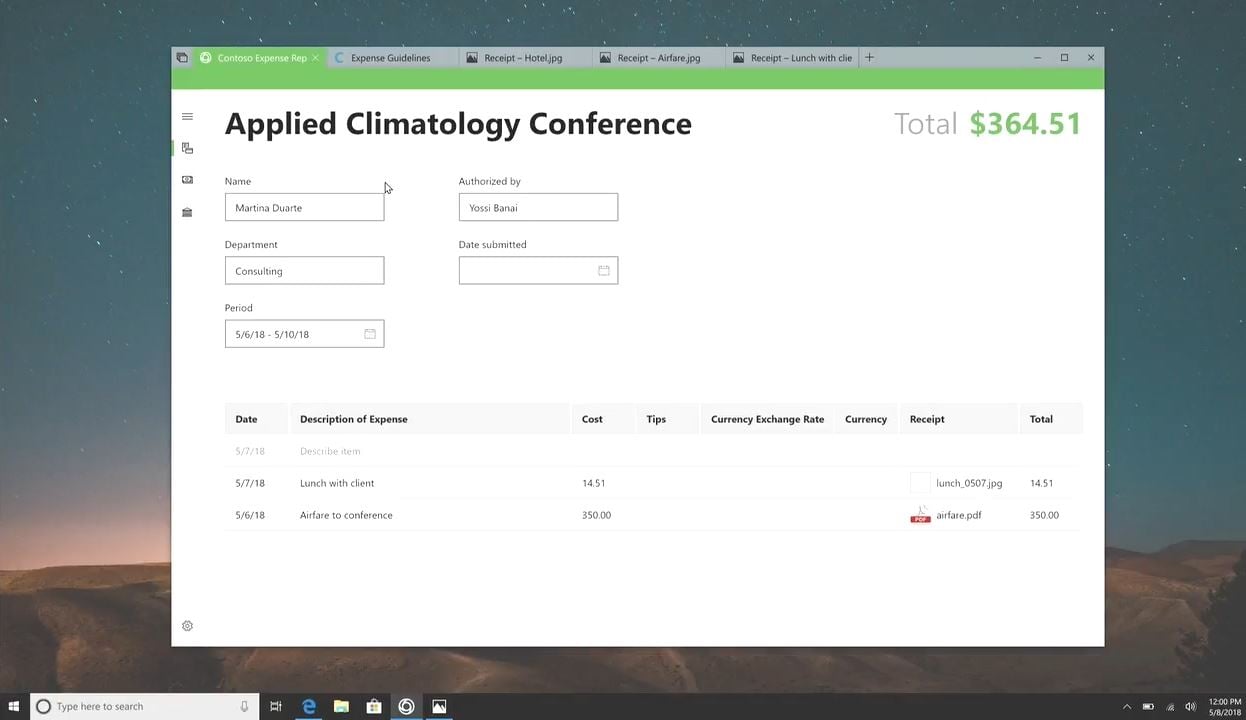
Task: Click Cortana microphone icon
Action: pyautogui.click(x=244, y=706)
